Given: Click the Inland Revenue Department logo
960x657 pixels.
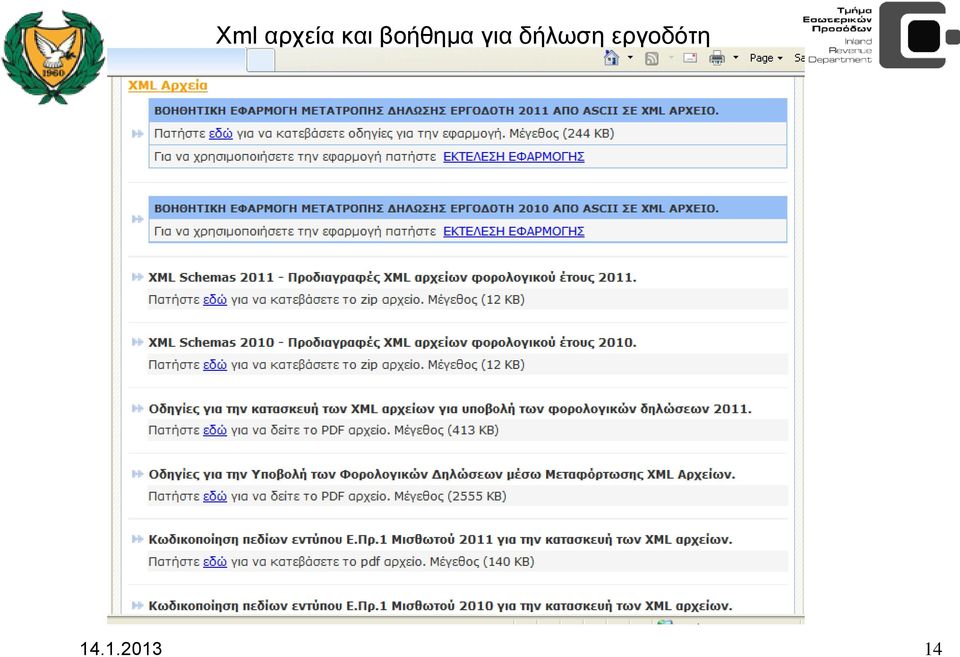Looking at the screenshot, I should [x=880, y=35].
